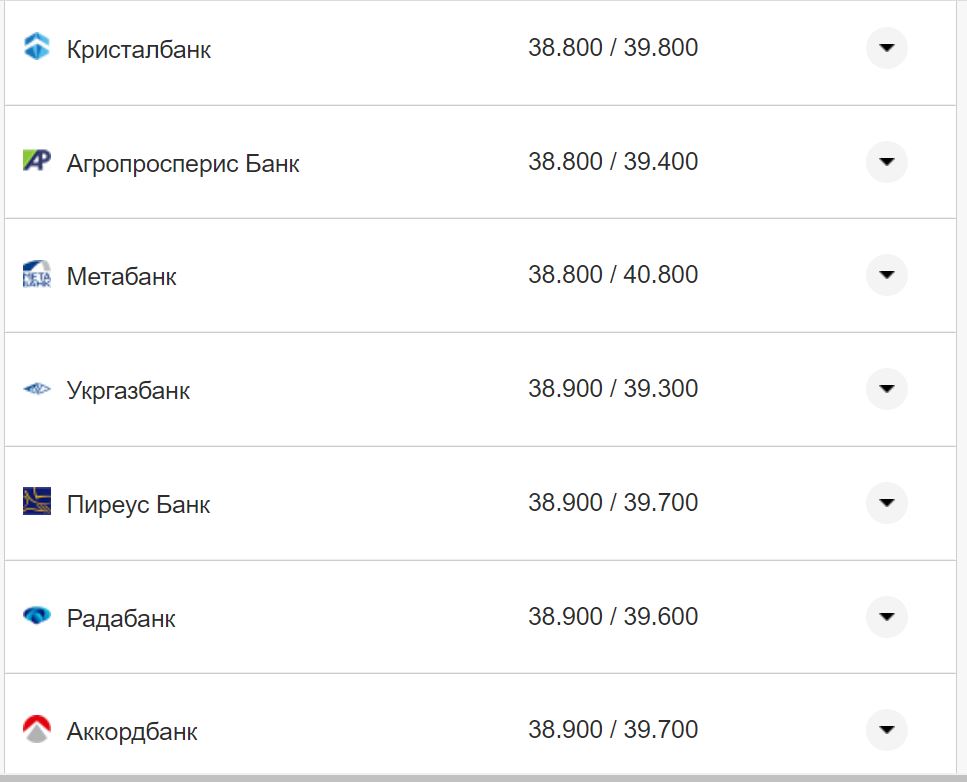
Task: Expand the Кристалбанк row details
Action: (x=886, y=48)
